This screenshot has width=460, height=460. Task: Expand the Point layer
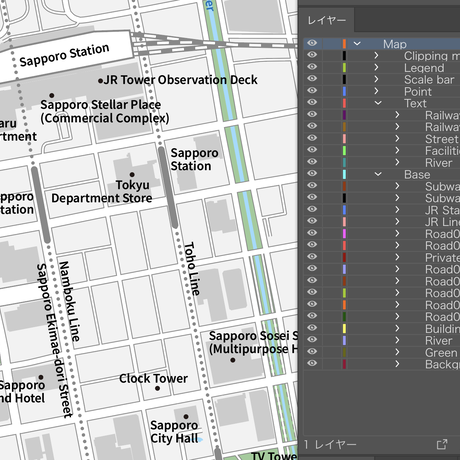376,91
